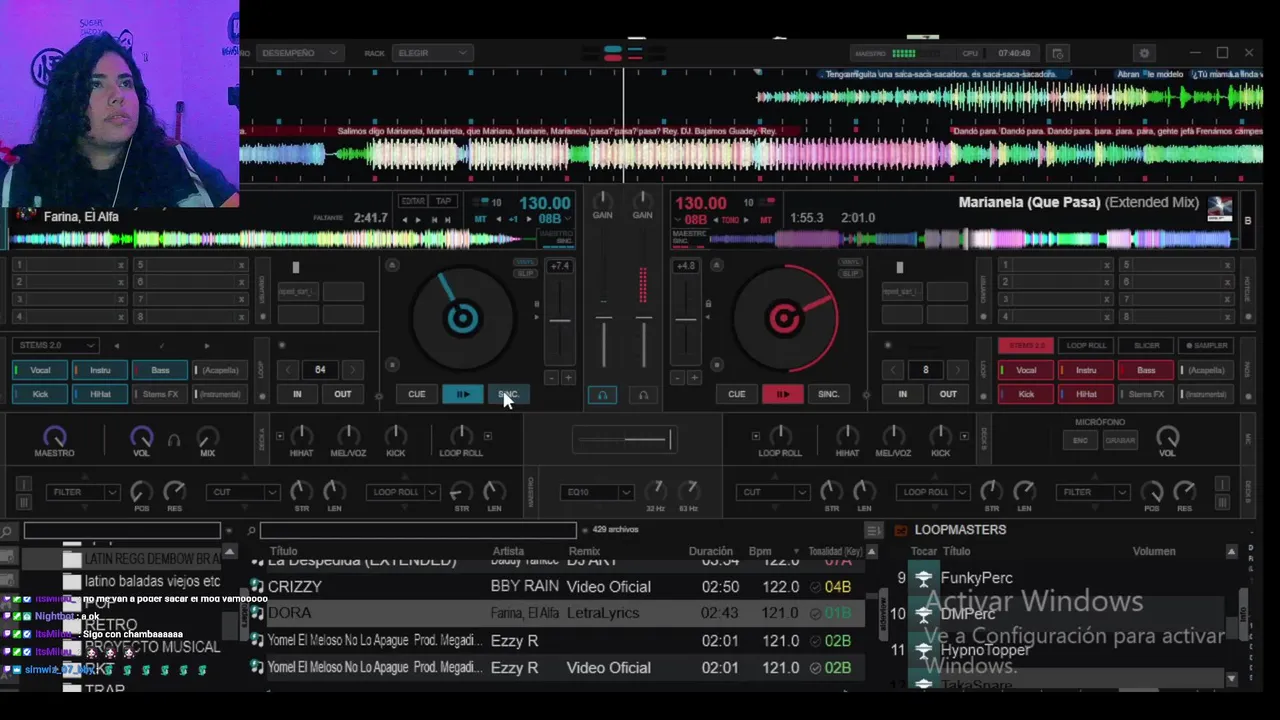The image size is (1280, 720).
Task: Open left FILTER effect dropdown
Action: [x=83, y=492]
